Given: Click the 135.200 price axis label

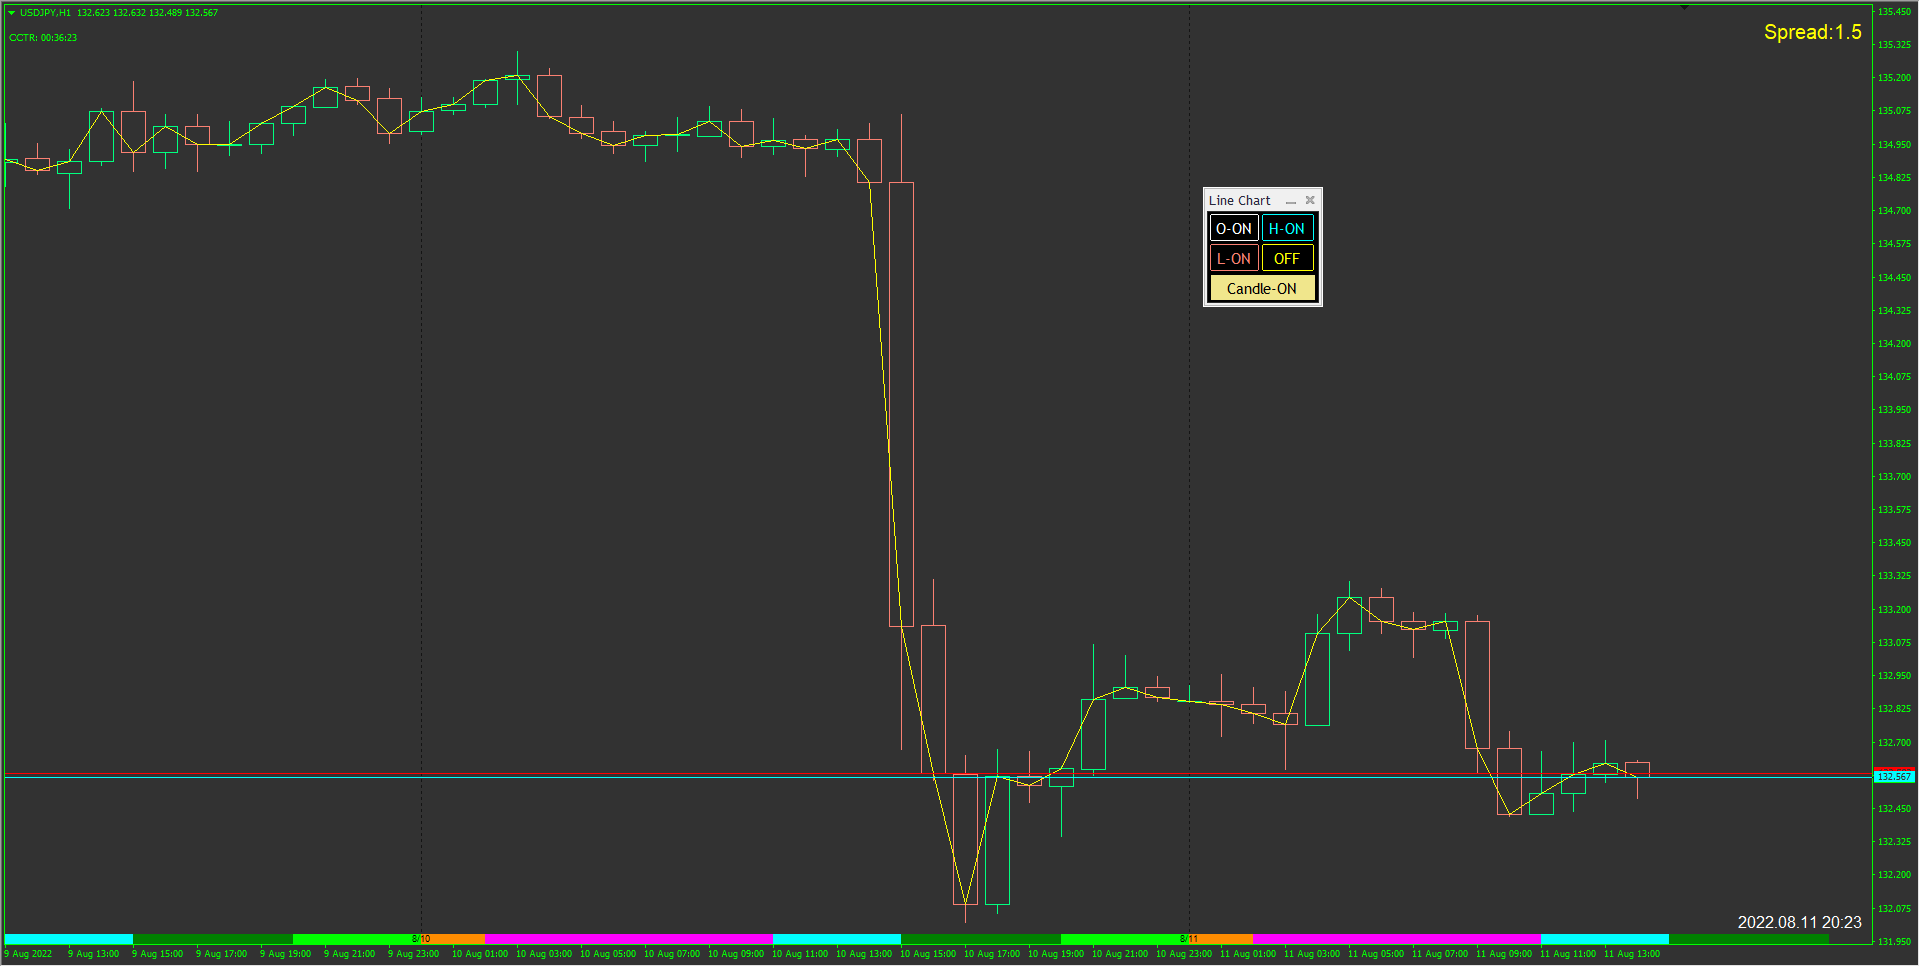Looking at the screenshot, I should pos(1894,78).
